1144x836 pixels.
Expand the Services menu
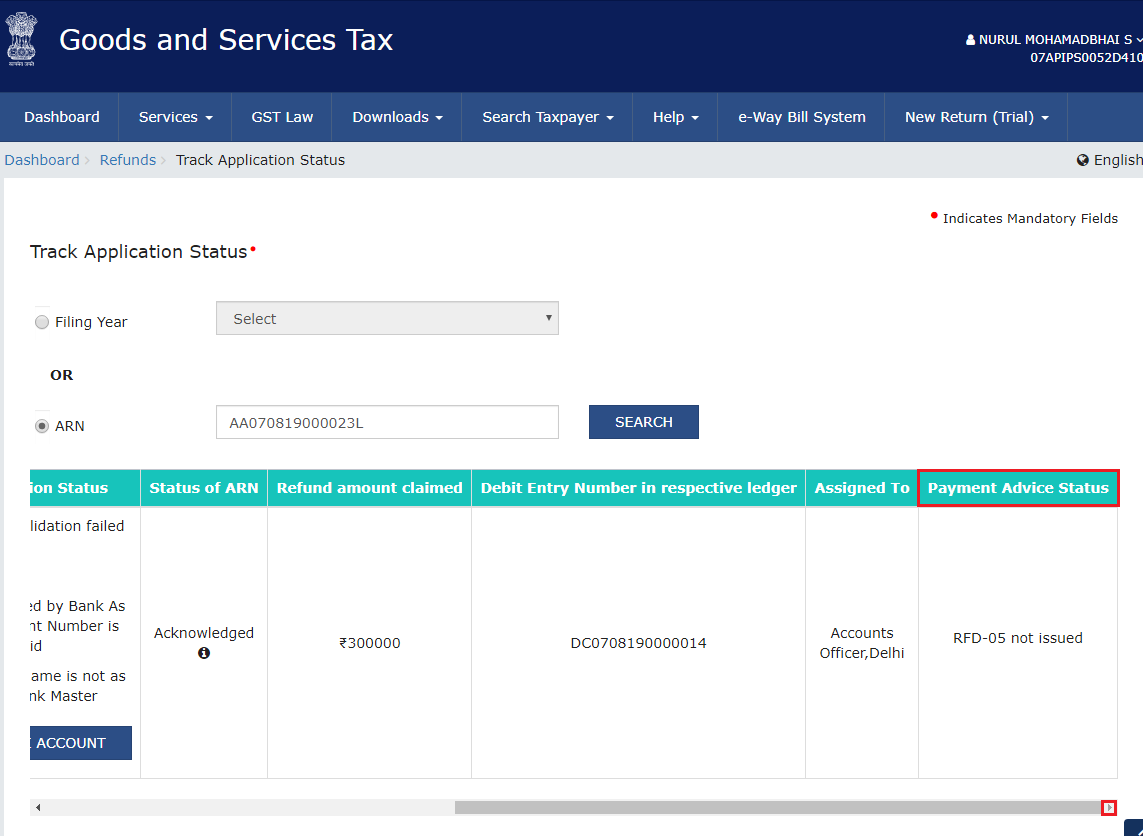175,117
